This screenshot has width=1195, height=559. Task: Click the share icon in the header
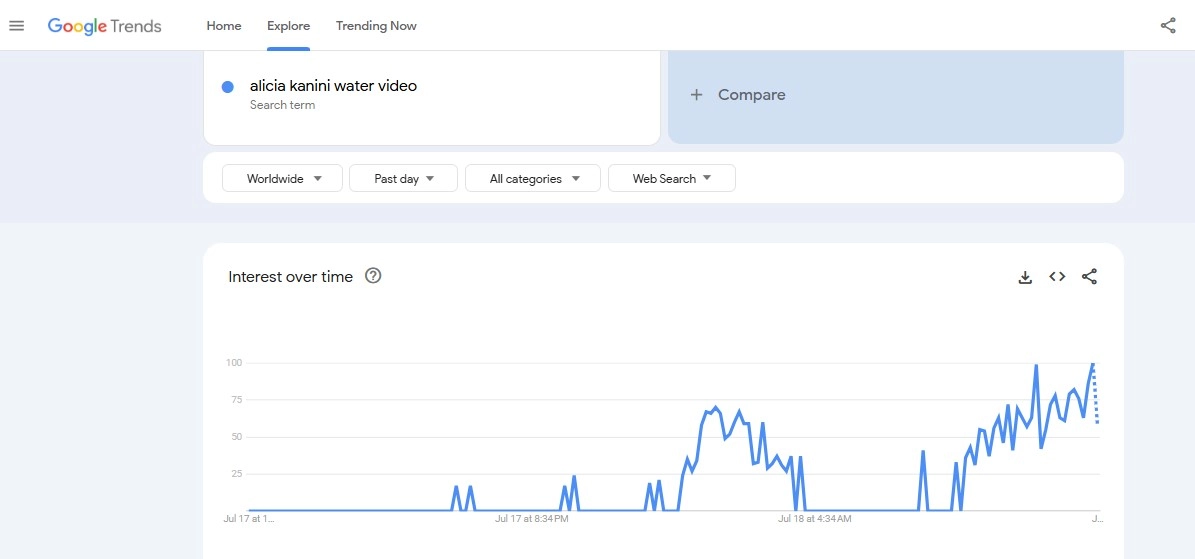point(1168,26)
